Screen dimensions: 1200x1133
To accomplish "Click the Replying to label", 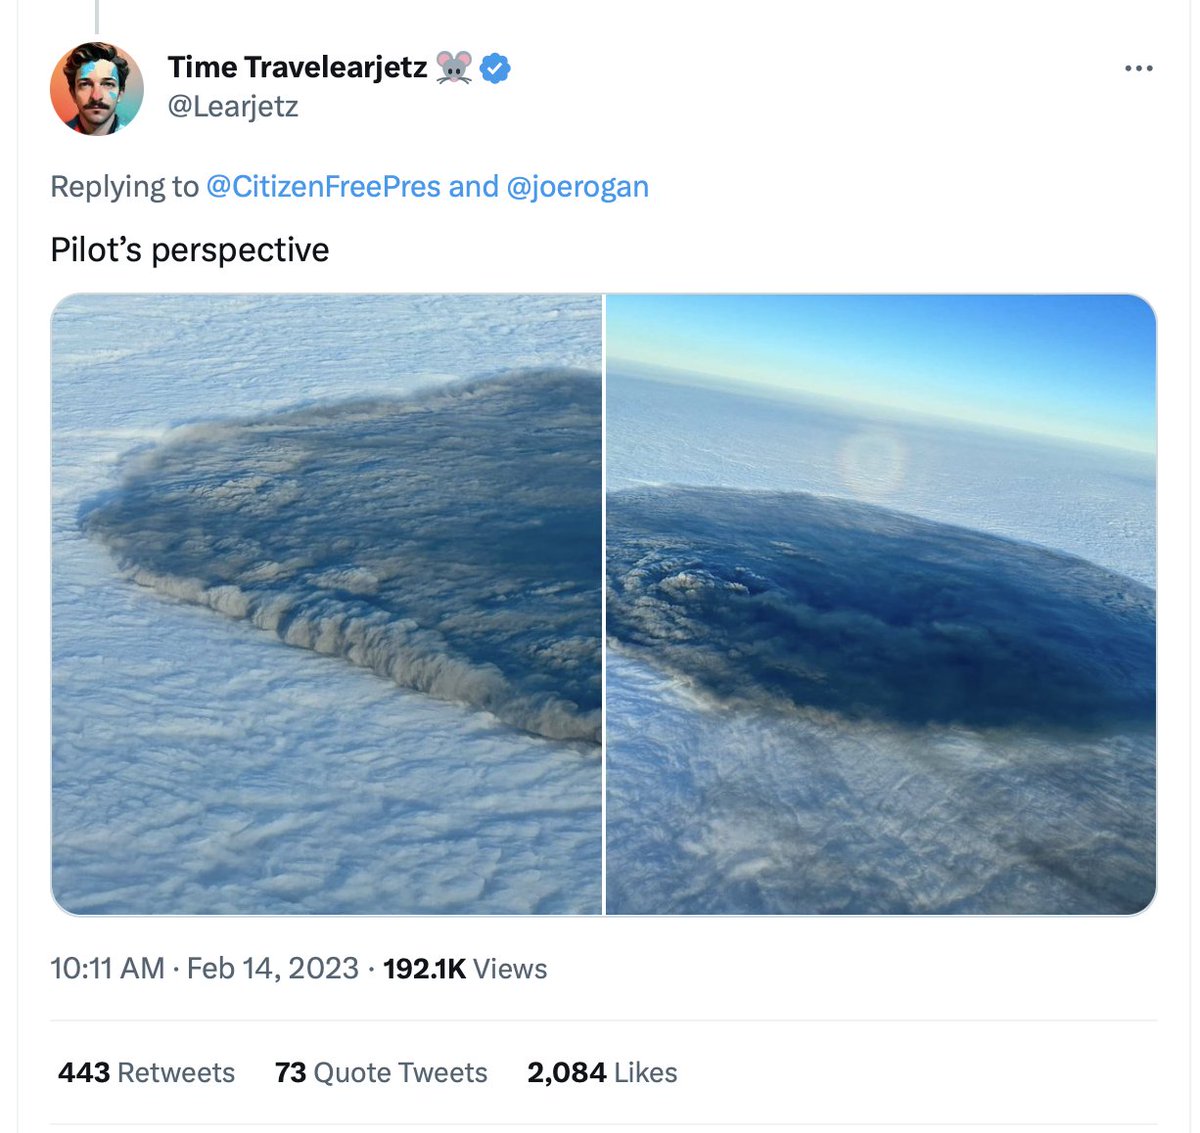I will click(125, 187).
